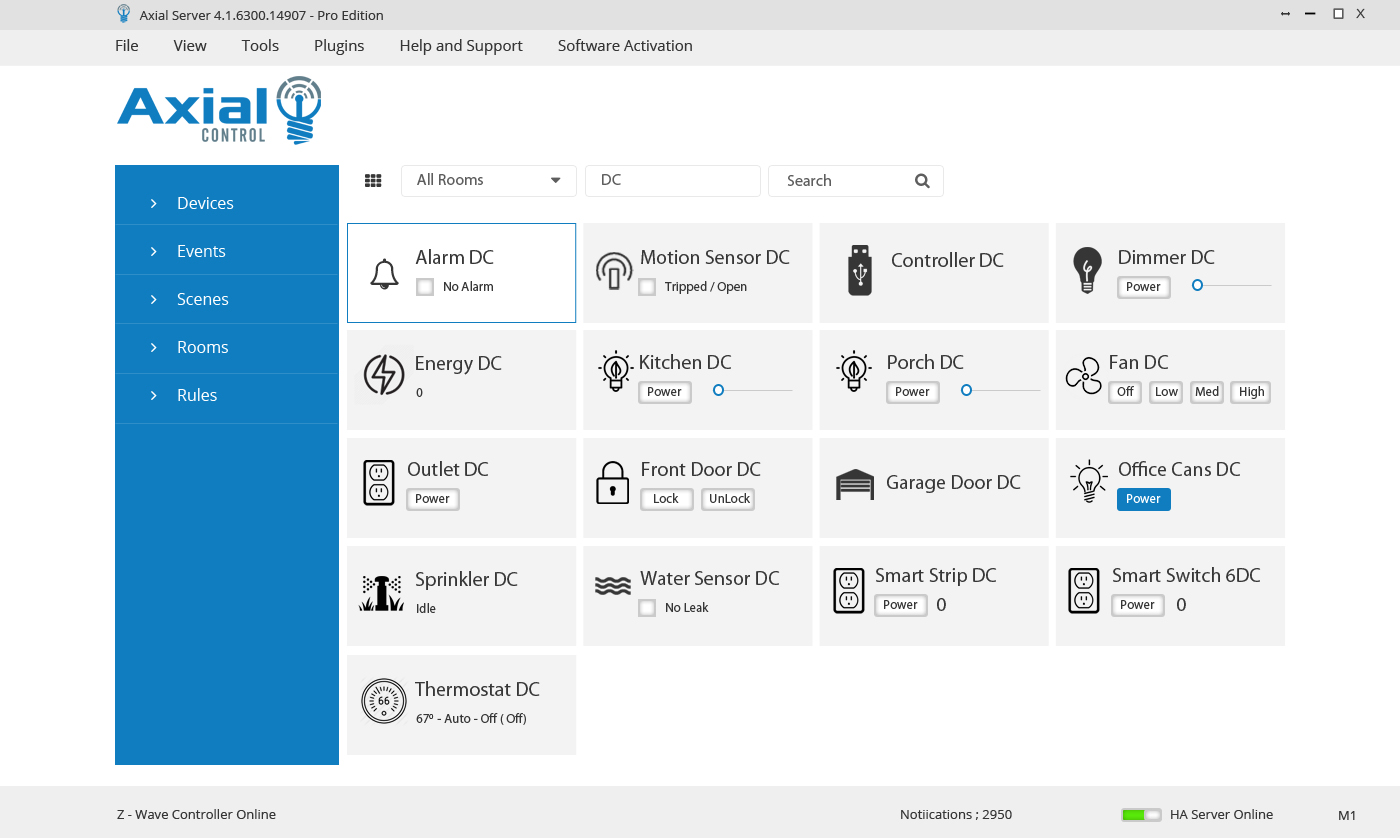Click the grid view icon
The height and width of the screenshot is (838, 1400).
(373, 181)
